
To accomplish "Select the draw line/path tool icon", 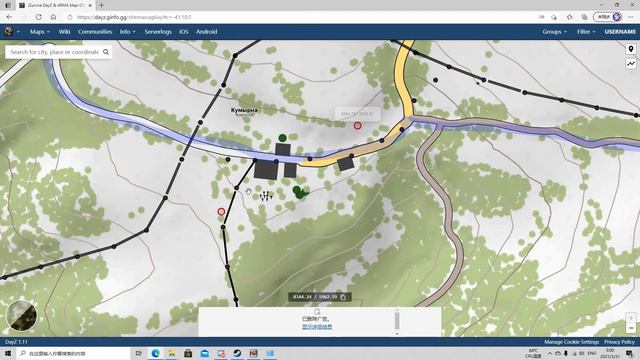I will coord(631,64).
